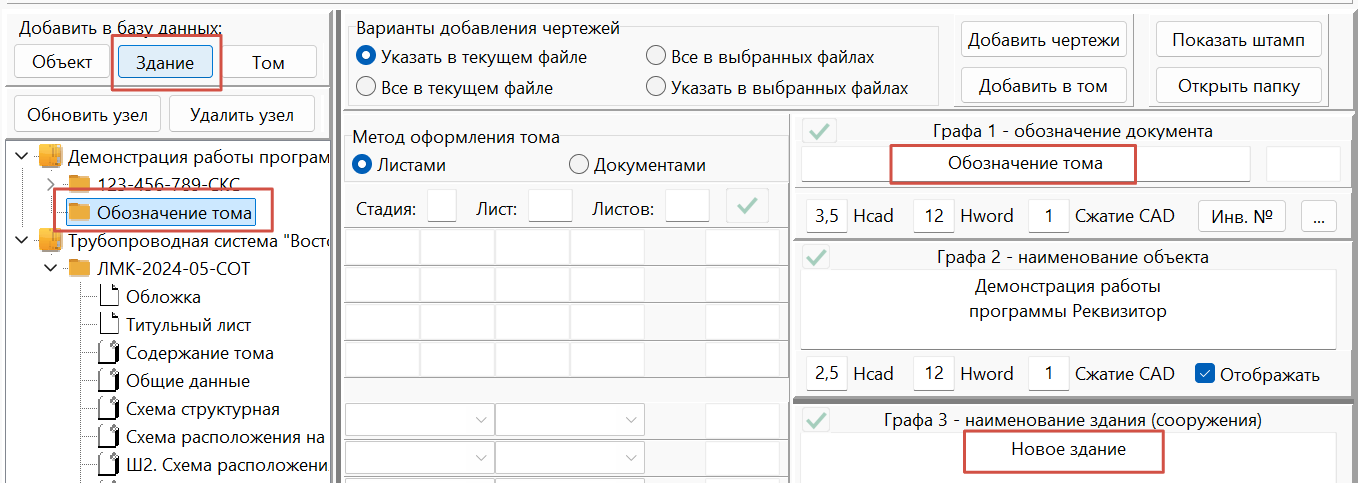
Task: Click sheet icon beside Титульный лист
Action: [x=109, y=324]
